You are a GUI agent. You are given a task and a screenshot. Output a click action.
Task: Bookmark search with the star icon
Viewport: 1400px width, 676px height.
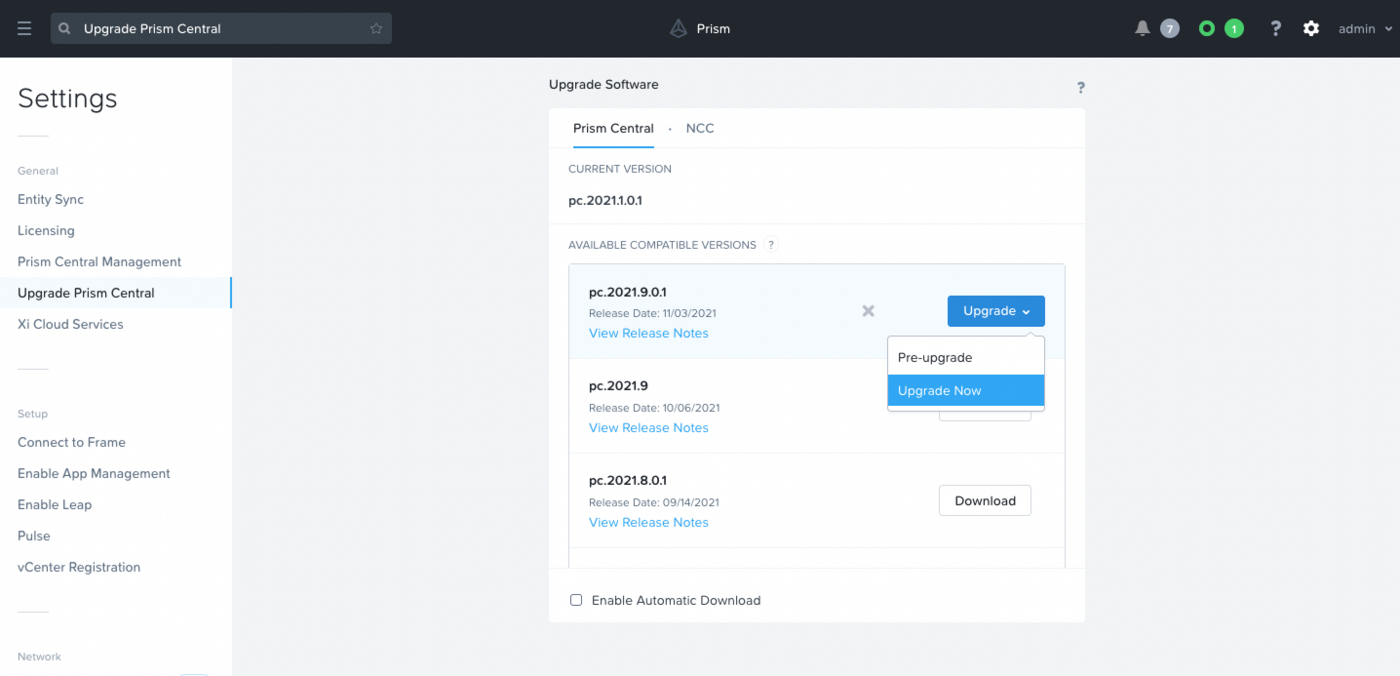click(376, 29)
